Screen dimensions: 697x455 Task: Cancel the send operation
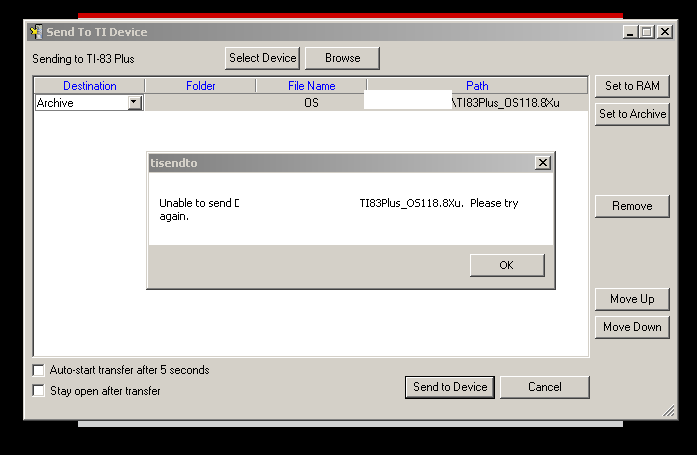point(545,387)
